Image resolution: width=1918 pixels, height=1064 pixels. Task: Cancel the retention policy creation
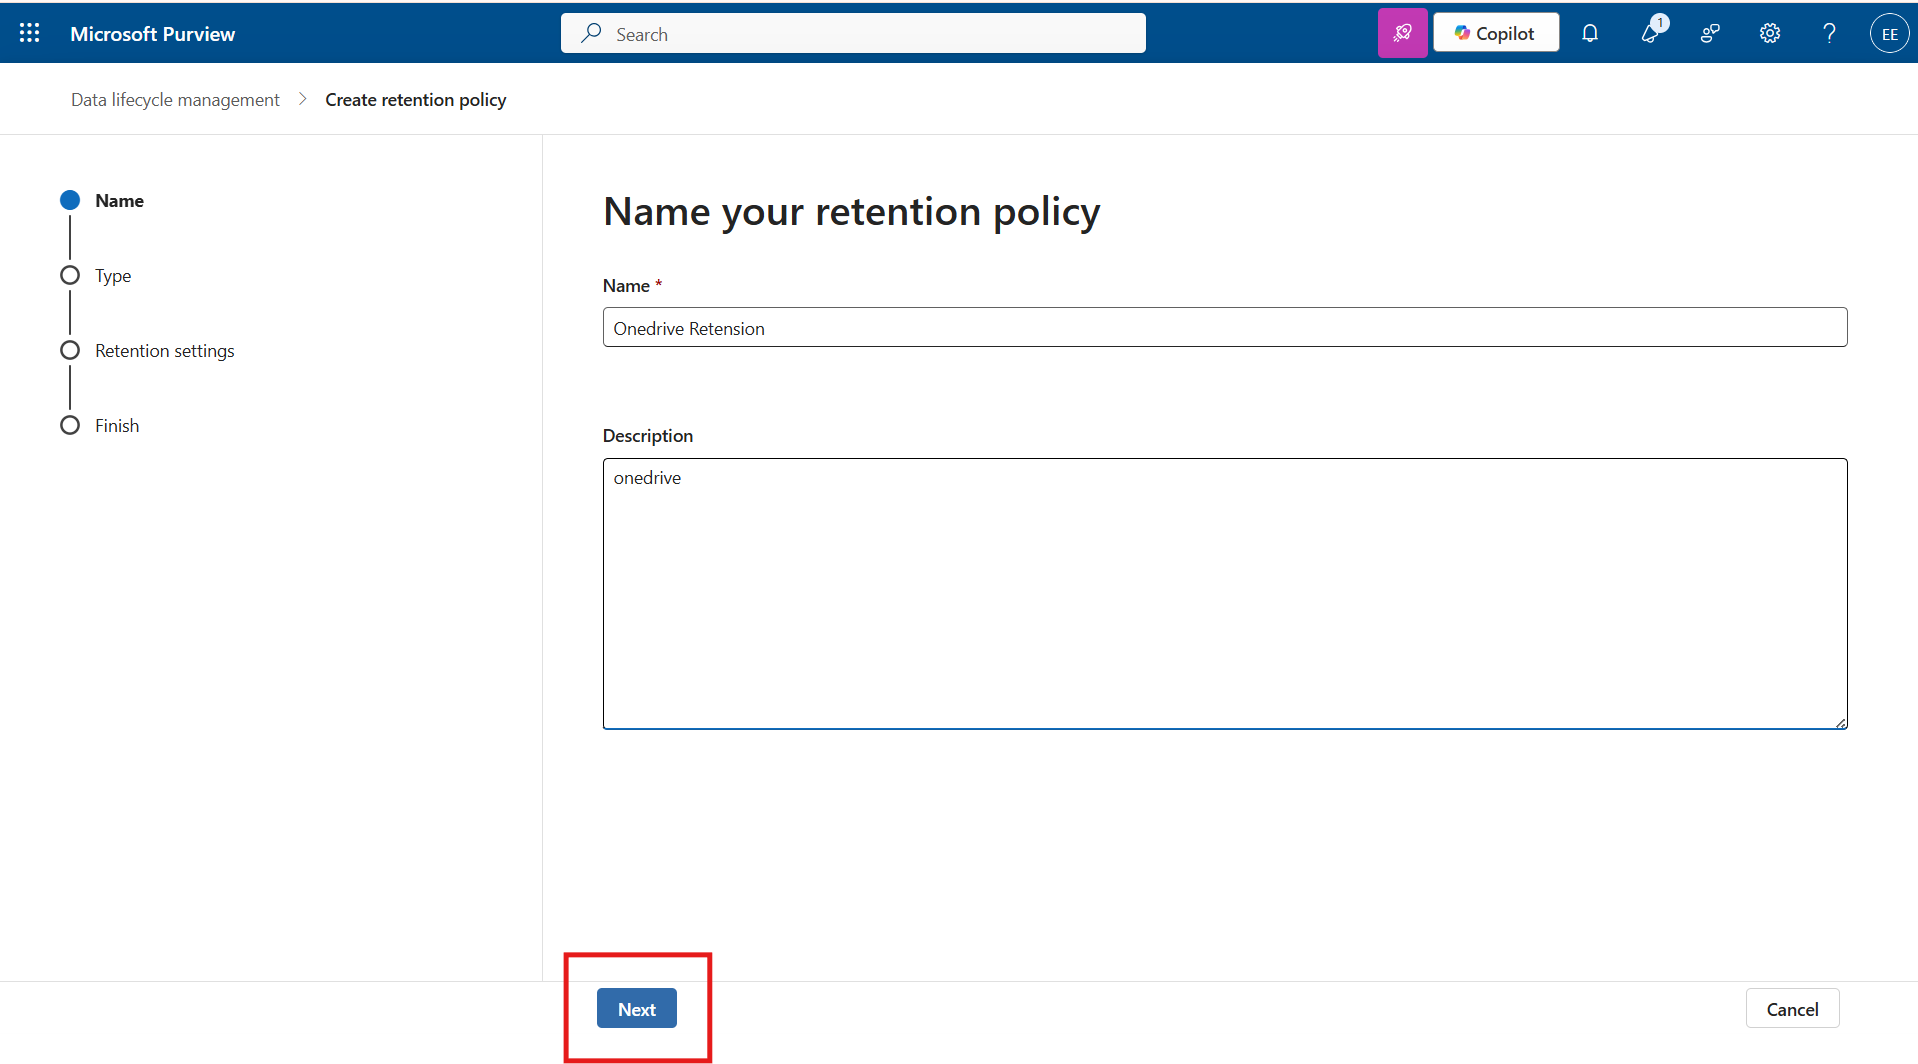point(1792,1008)
